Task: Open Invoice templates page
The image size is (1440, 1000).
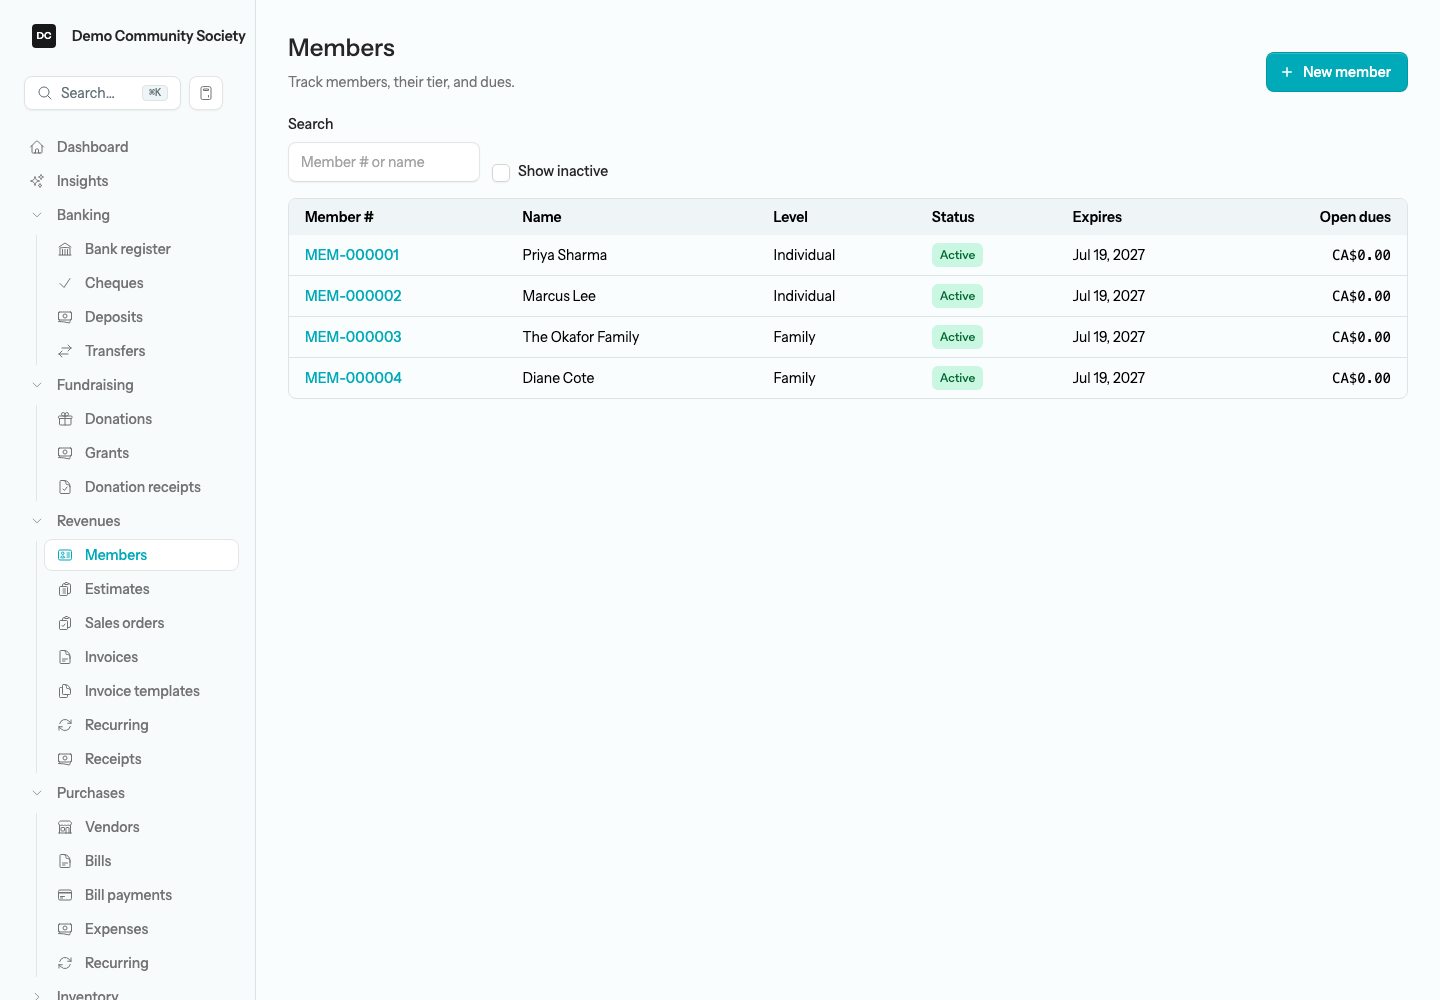Action: point(142,691)
